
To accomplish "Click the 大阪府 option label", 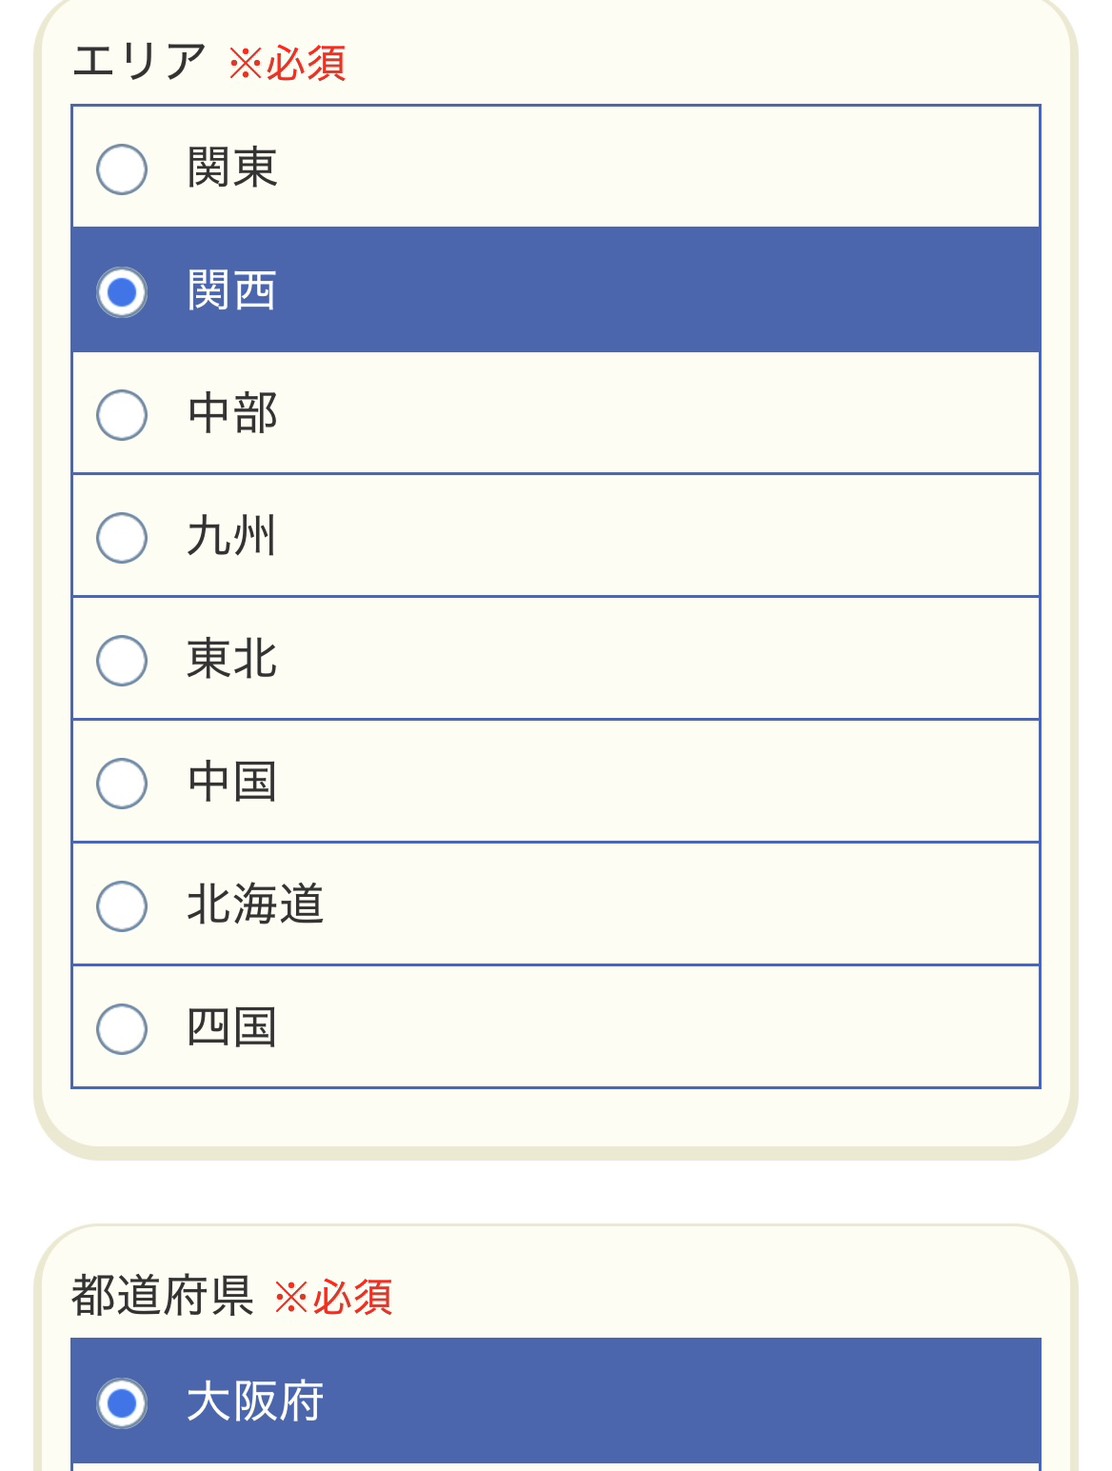I will tap(255, 1402).
